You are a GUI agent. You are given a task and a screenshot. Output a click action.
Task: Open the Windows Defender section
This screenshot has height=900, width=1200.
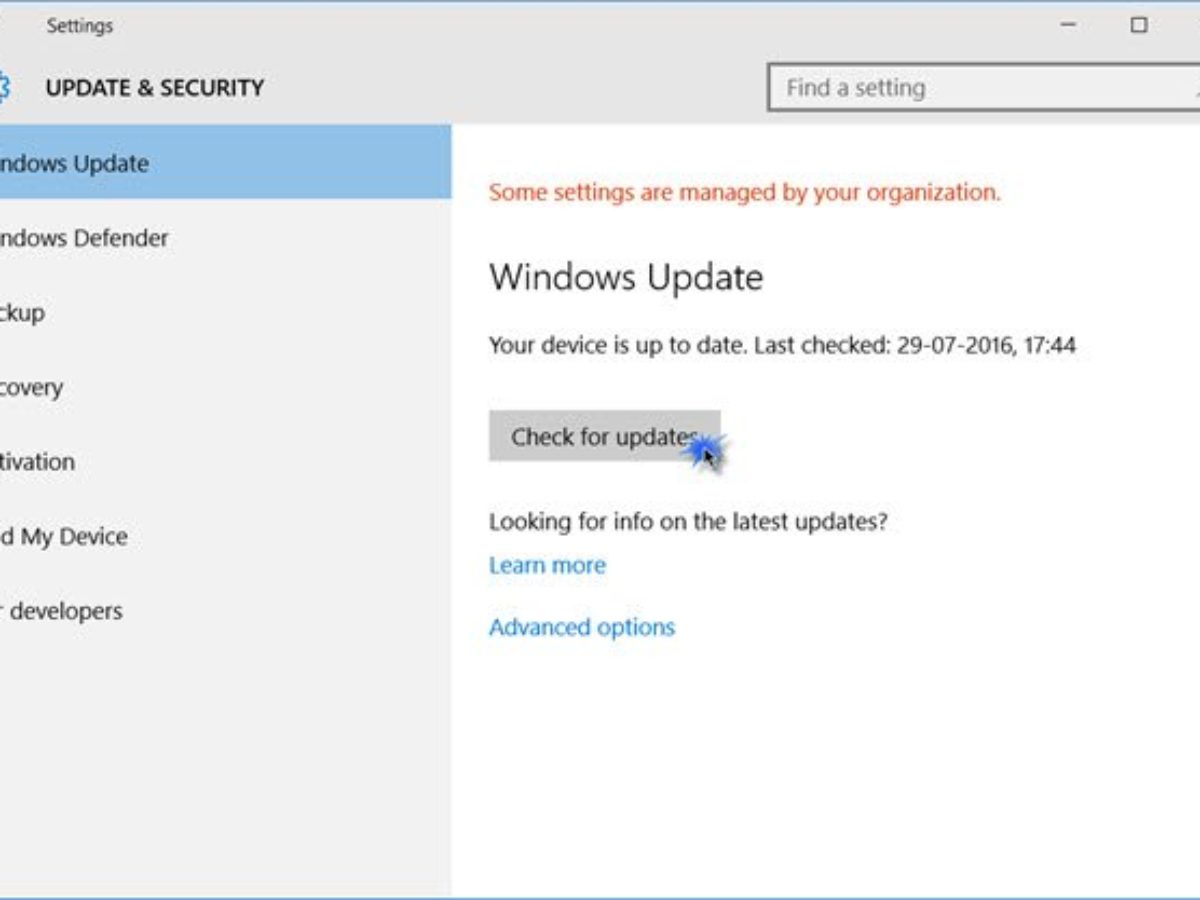pyautogui.click(x=85, y=238)
